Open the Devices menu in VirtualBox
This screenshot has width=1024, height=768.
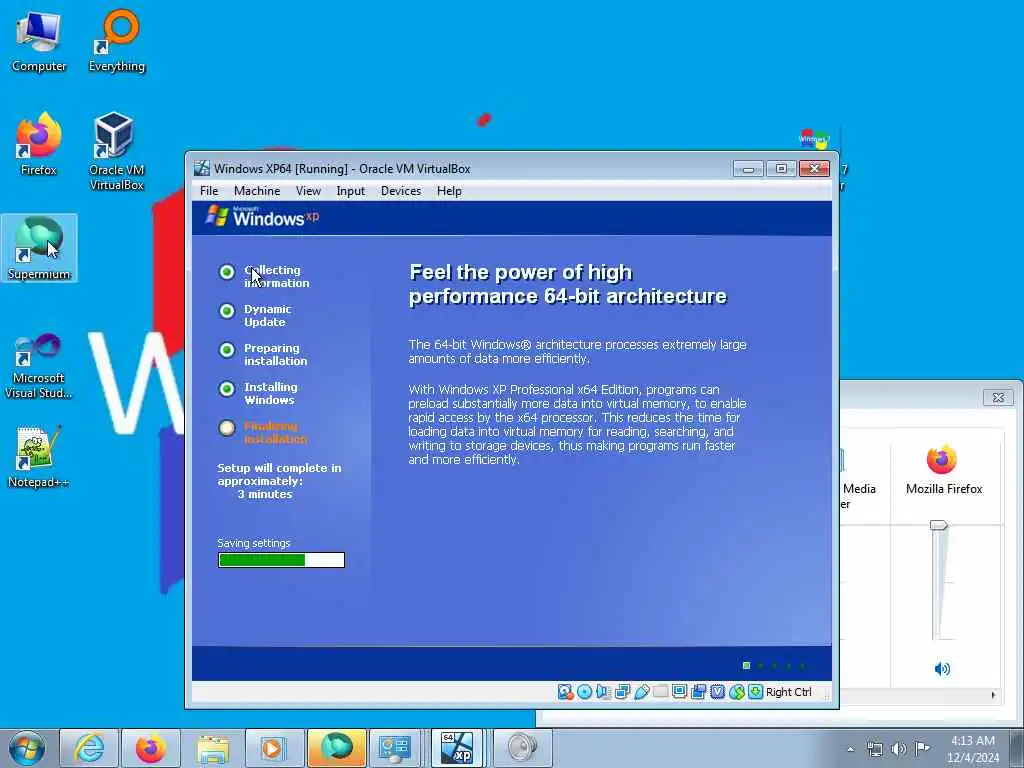click(401, 191)
